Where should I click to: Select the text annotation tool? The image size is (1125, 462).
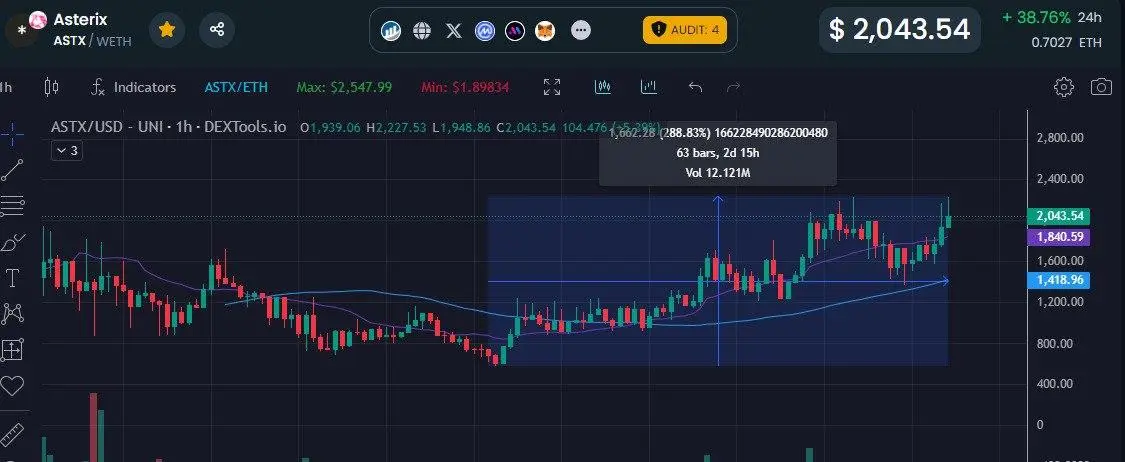coord(12,278)
